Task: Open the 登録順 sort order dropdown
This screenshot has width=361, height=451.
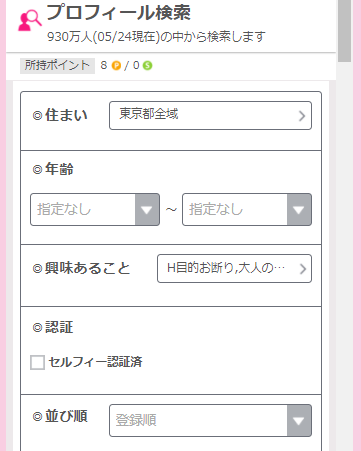Action: tap(211, 421)
